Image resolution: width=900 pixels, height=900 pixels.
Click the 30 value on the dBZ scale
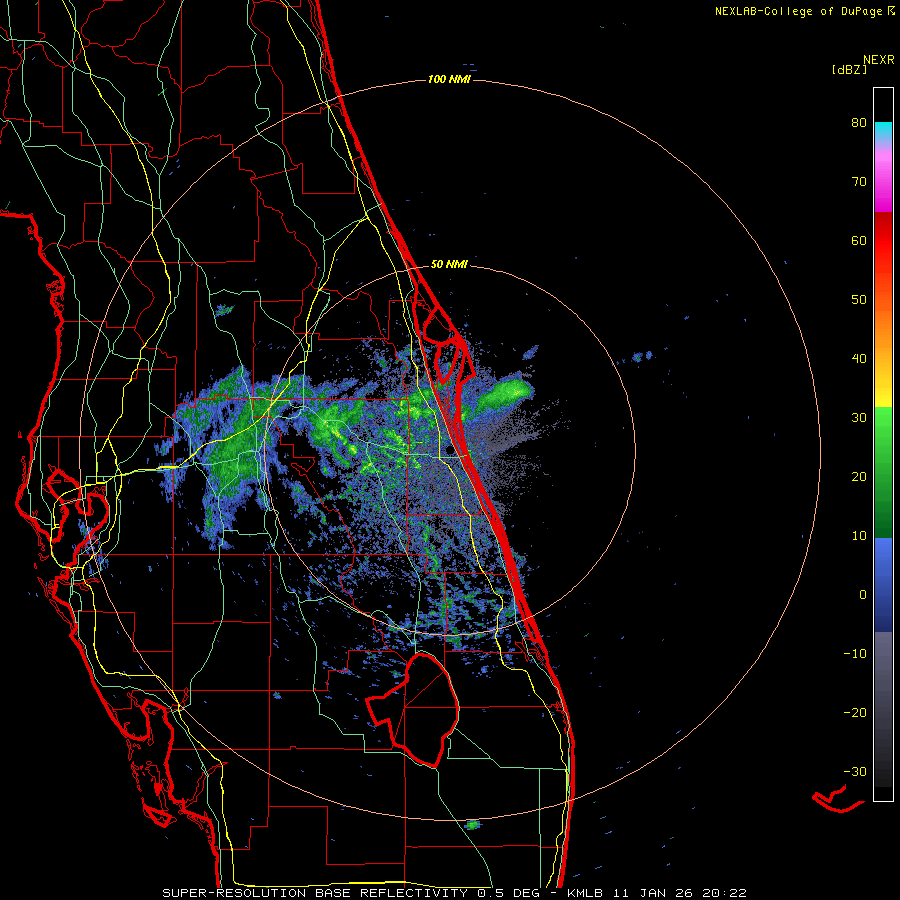pos(859,418)
